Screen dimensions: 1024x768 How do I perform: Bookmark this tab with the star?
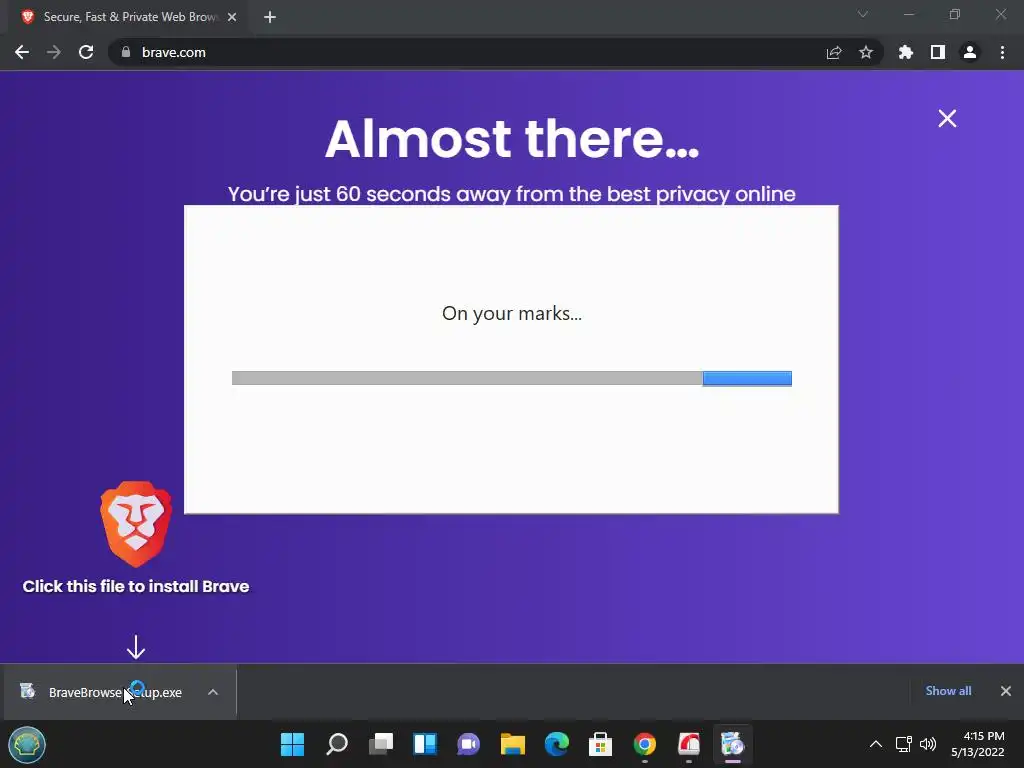coord(866,52)
